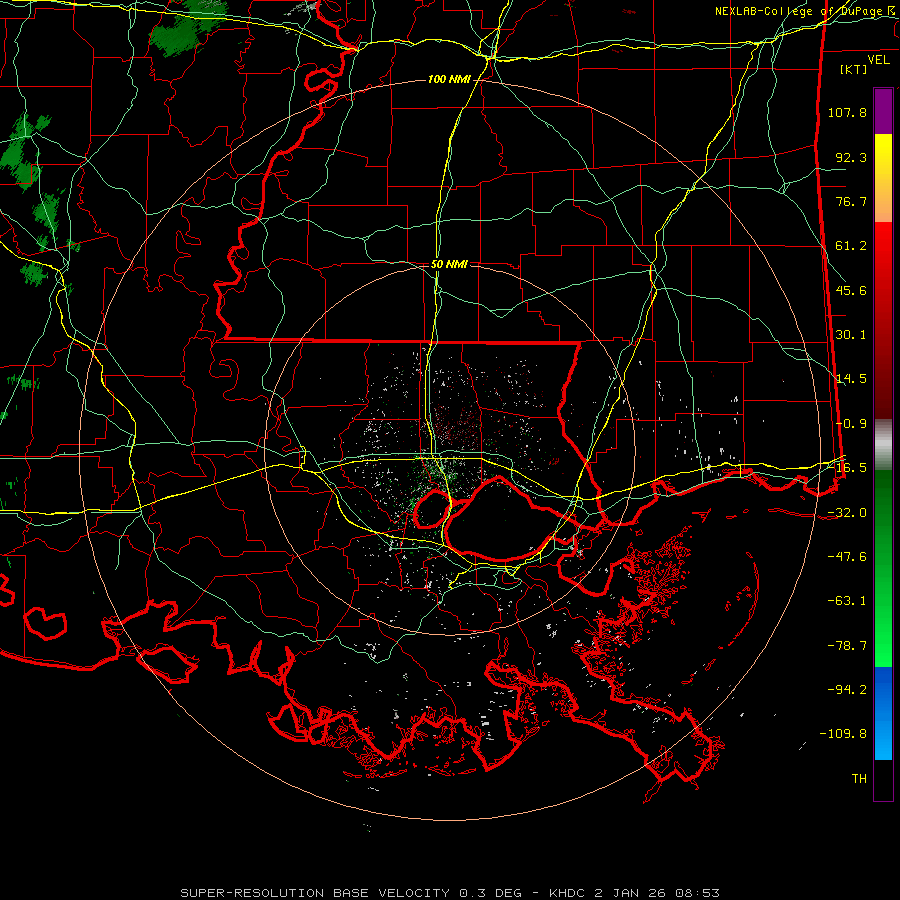Image resolution: width=900 pixels, height=900 pixels.
Task: Click the KHDC station identifier in caption
Action: tap(569, 893)
